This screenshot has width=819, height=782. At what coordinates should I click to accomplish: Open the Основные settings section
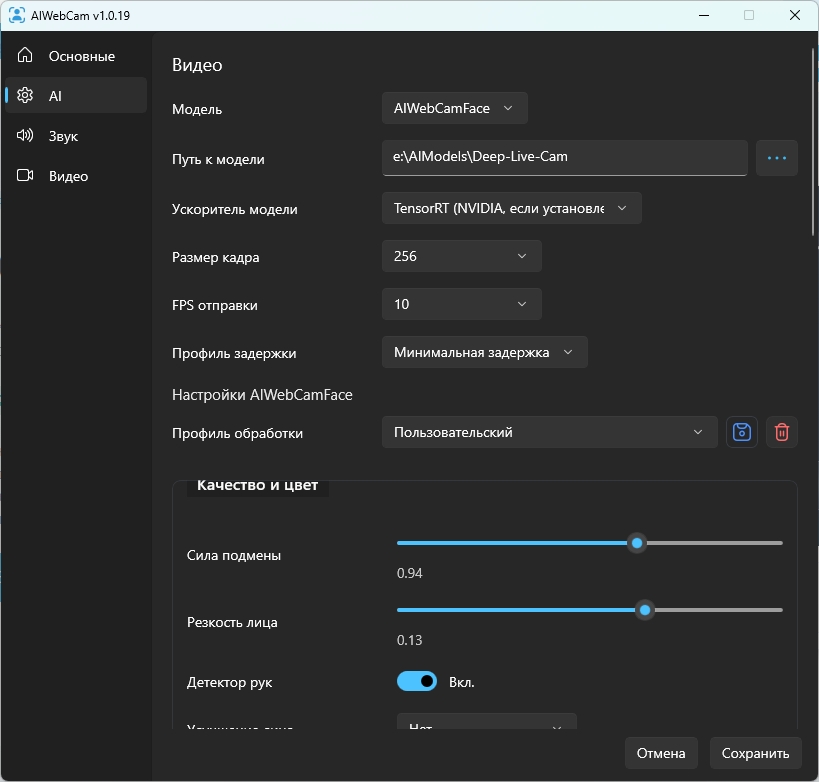(x=76, y=56)
